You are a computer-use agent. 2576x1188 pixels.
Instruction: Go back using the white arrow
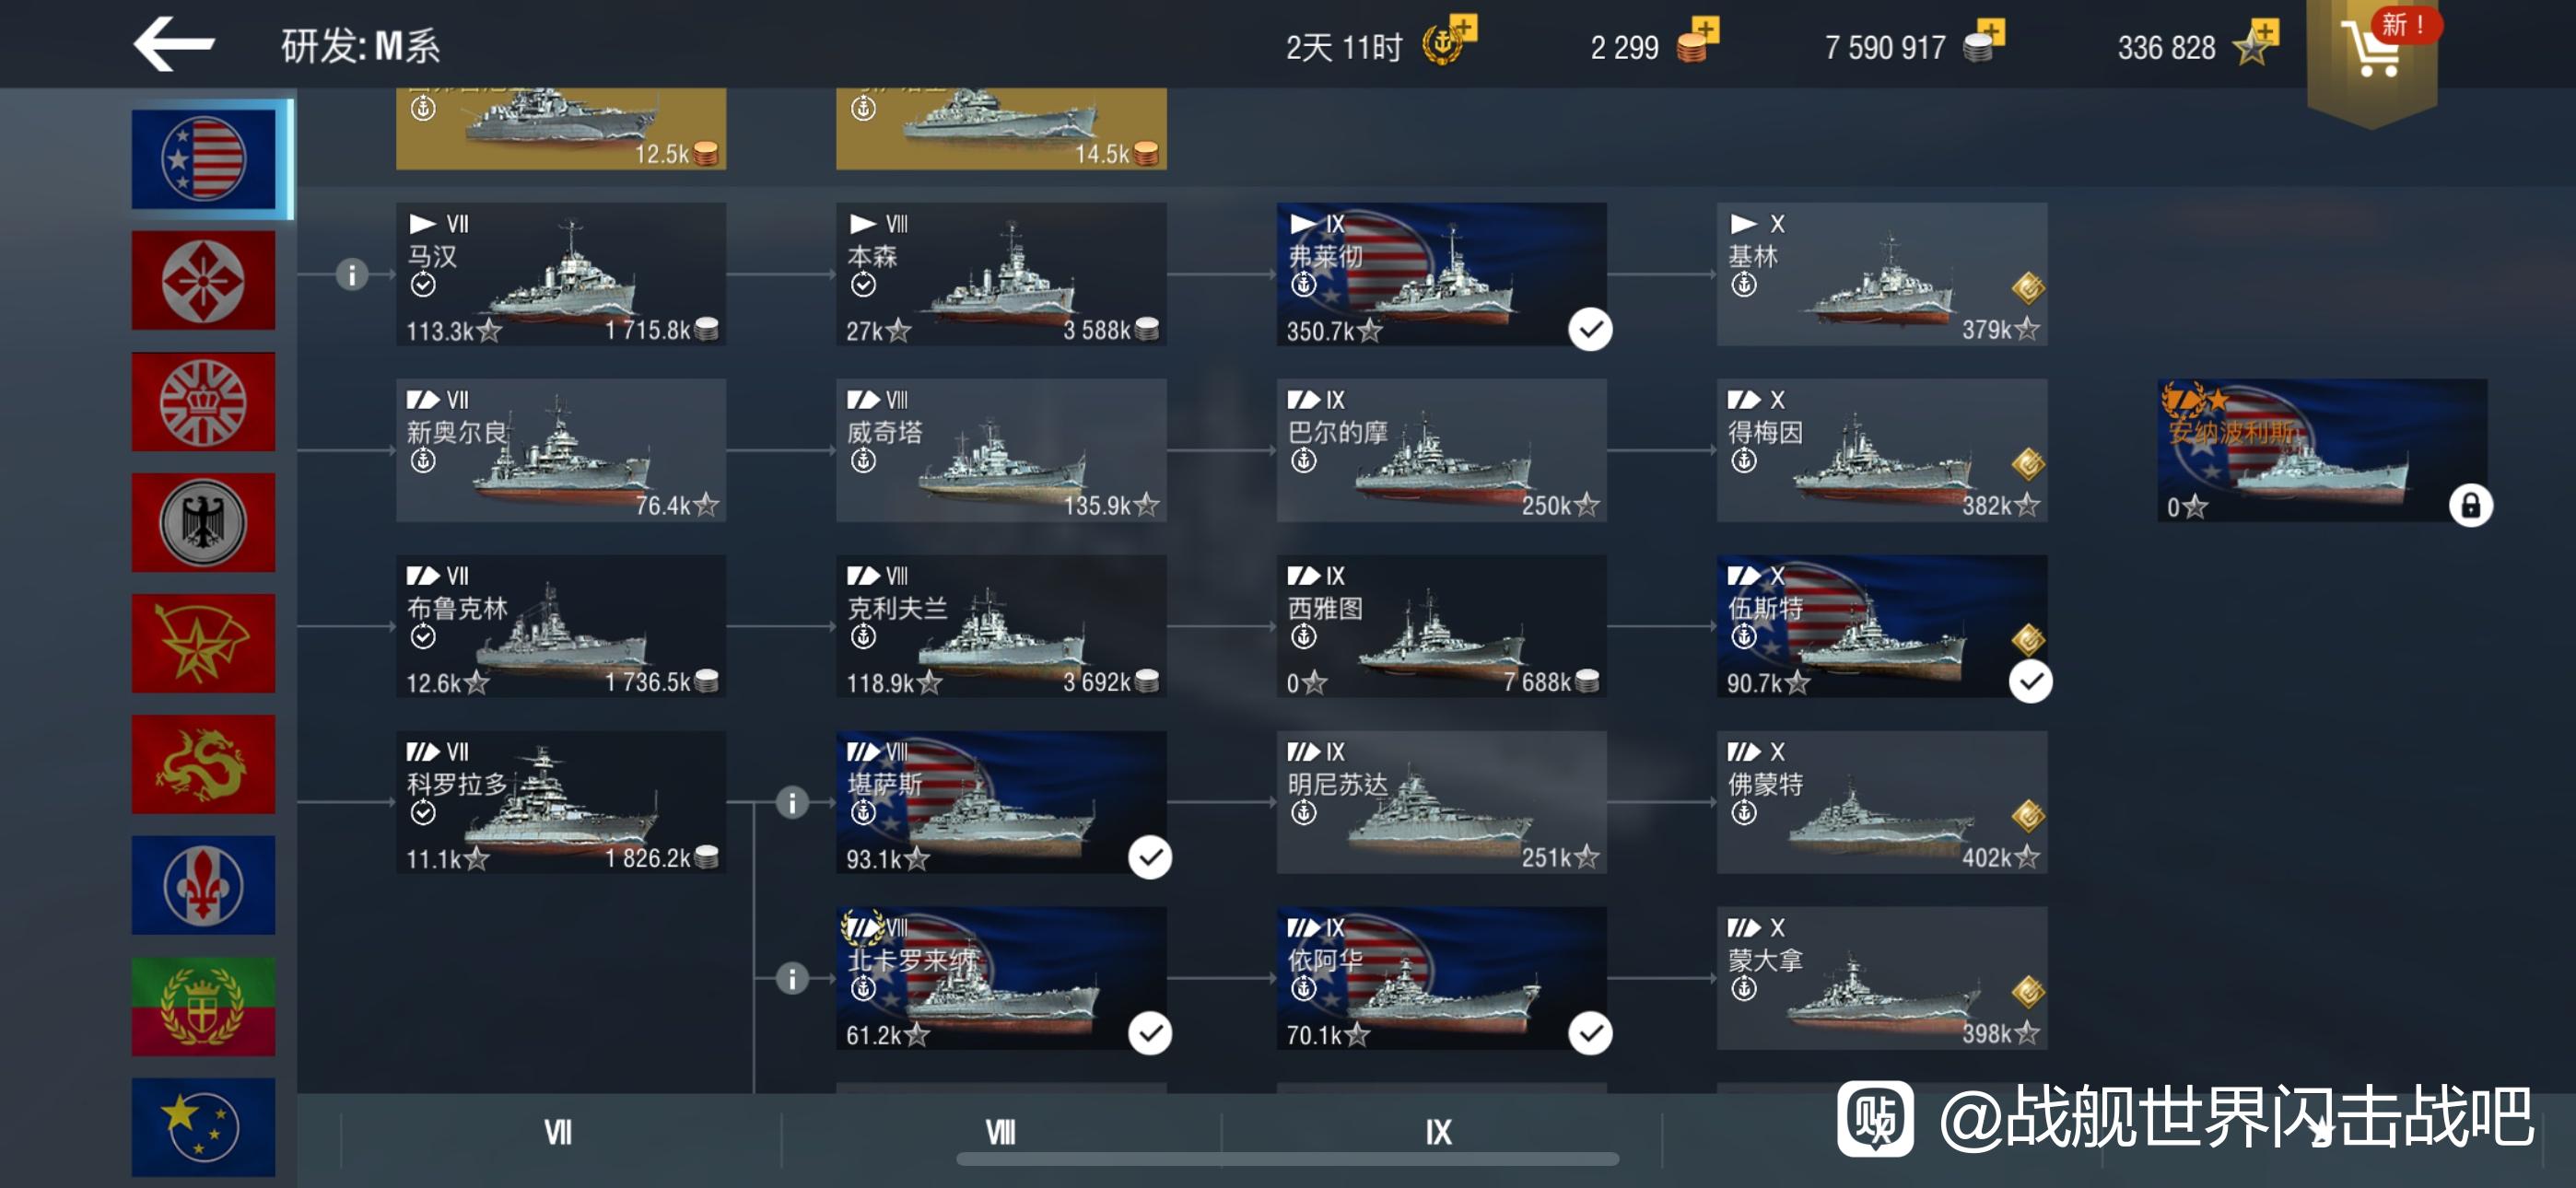[173, 44]
